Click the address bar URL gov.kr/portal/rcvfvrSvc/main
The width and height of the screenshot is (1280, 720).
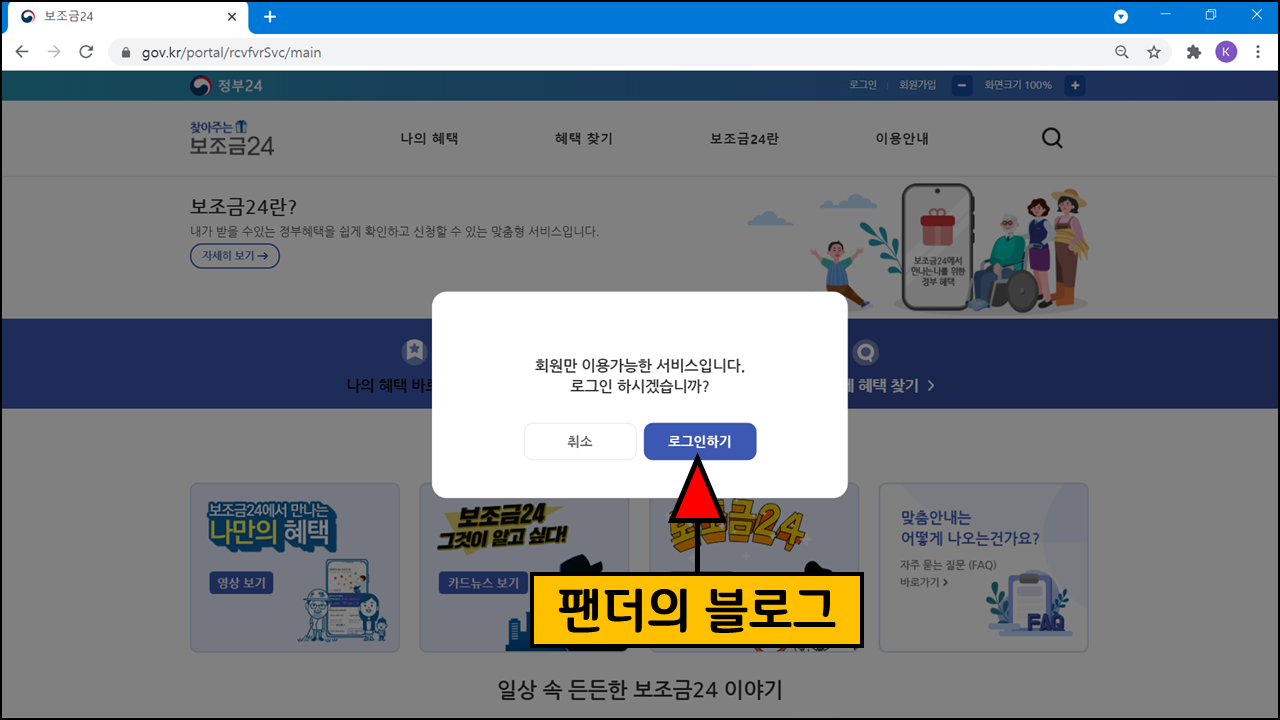[231, 53]
